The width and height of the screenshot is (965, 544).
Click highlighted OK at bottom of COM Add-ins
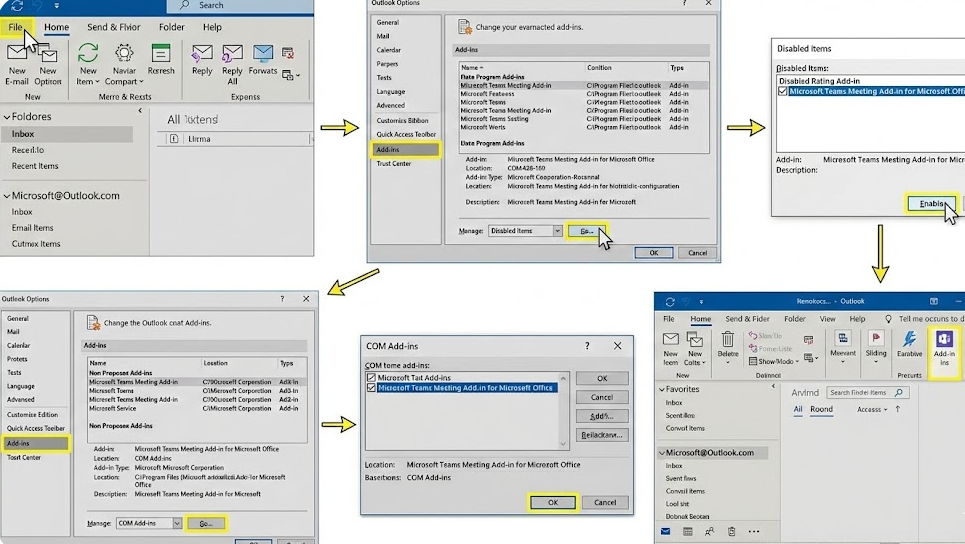pos(552,502)
